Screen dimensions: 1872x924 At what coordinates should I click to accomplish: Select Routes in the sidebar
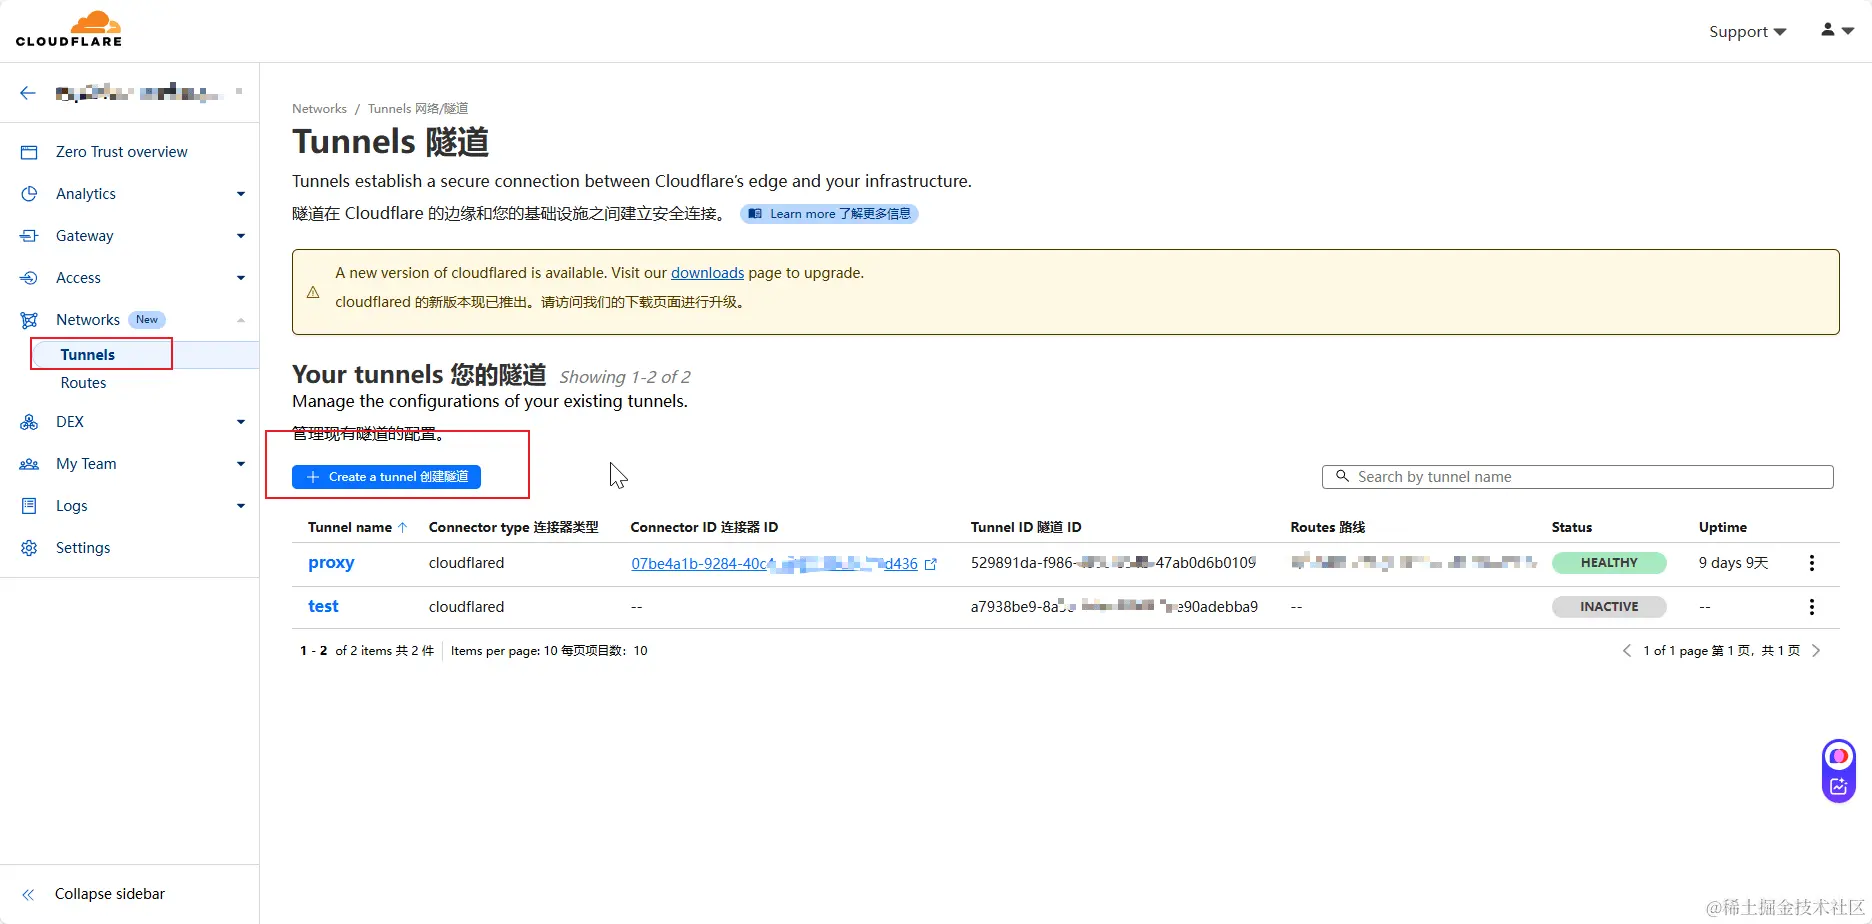(83, 383)
